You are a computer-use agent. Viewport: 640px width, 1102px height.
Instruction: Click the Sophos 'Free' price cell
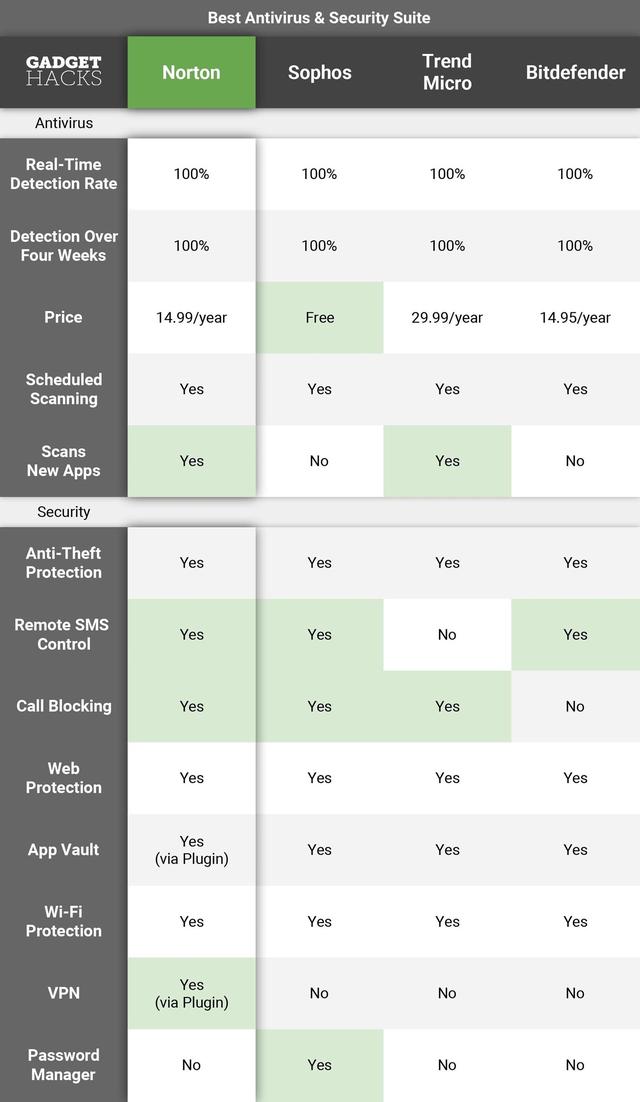[x=319, y=317]
